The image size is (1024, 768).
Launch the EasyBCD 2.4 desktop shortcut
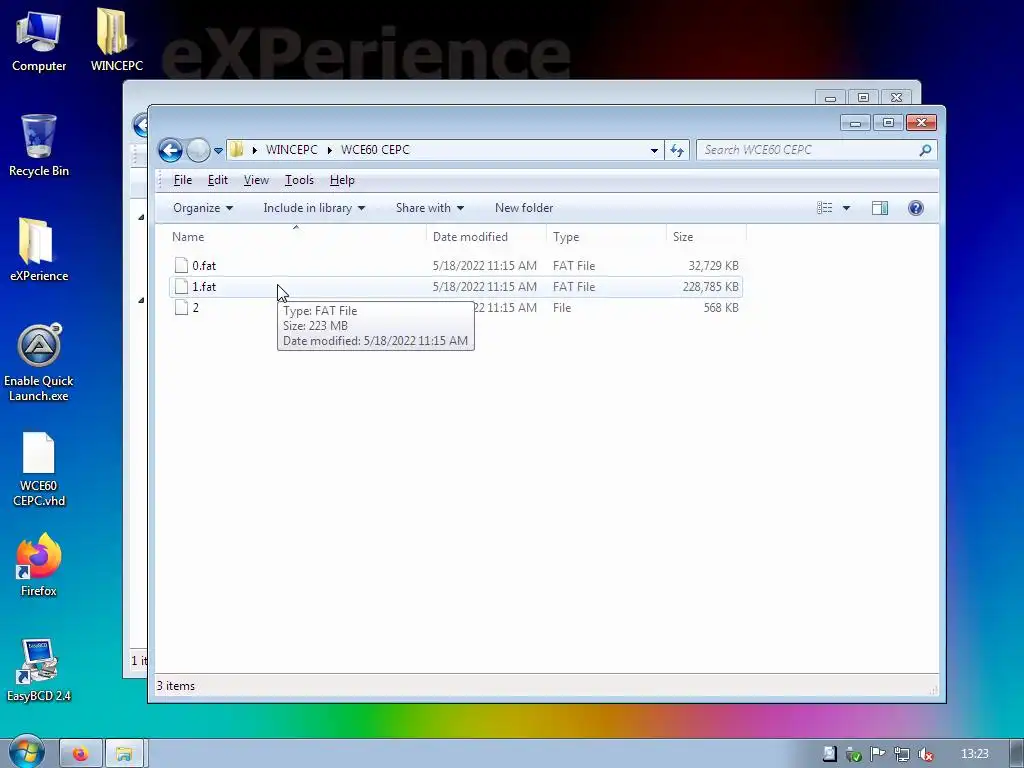[x=39, y=670]
